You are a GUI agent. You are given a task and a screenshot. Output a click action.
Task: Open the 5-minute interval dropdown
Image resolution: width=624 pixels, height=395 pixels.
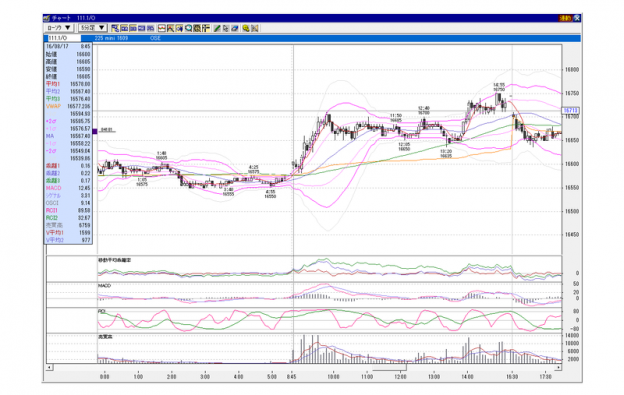tap(93, 28)
